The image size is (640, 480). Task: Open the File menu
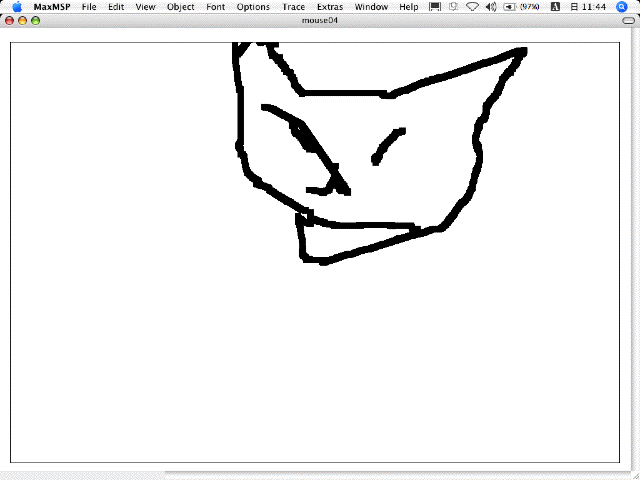pyautogui.click(x=89, y=7)
